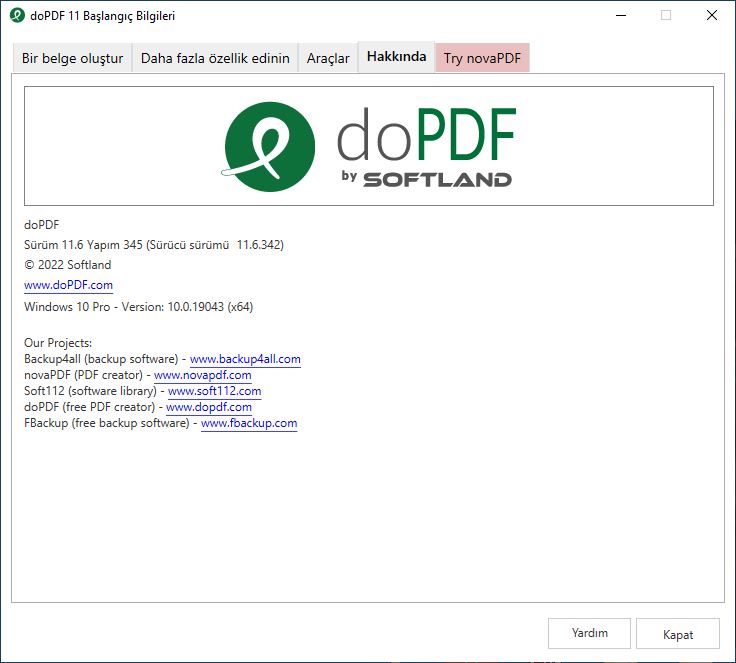This screenshot has width=736, height=663.
Task: Open the www.doPDF.com link
Action: coord(69,285)
